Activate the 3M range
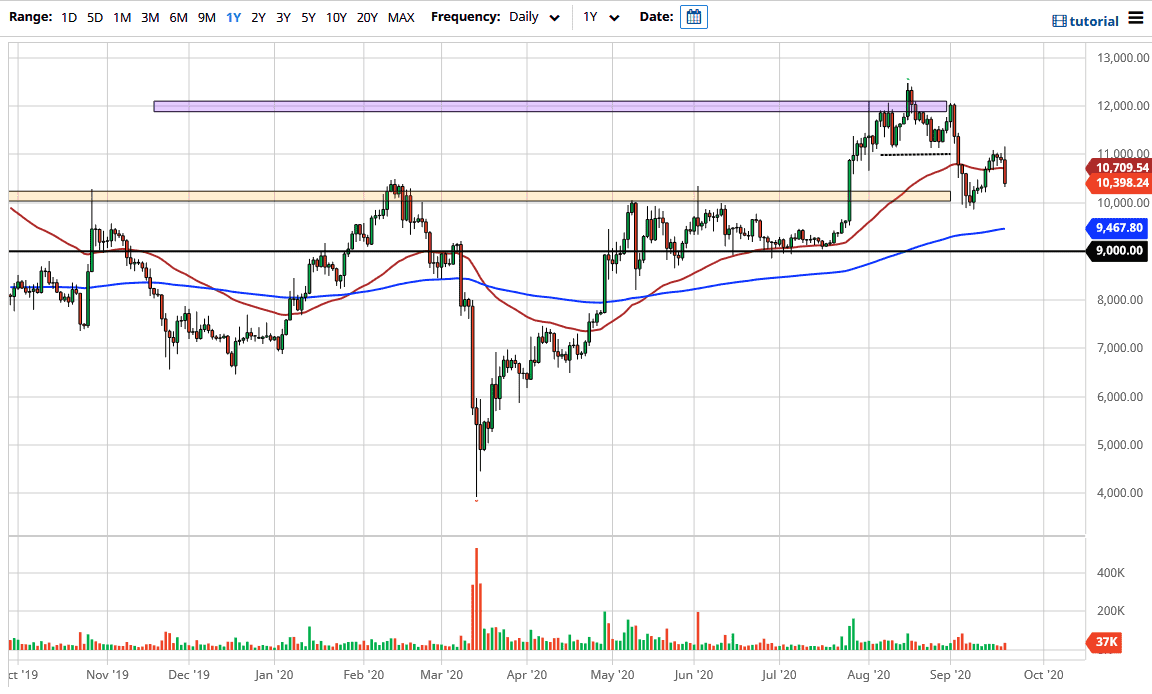The width and height of the screenshot is (1152, 694). pos(150,17)
